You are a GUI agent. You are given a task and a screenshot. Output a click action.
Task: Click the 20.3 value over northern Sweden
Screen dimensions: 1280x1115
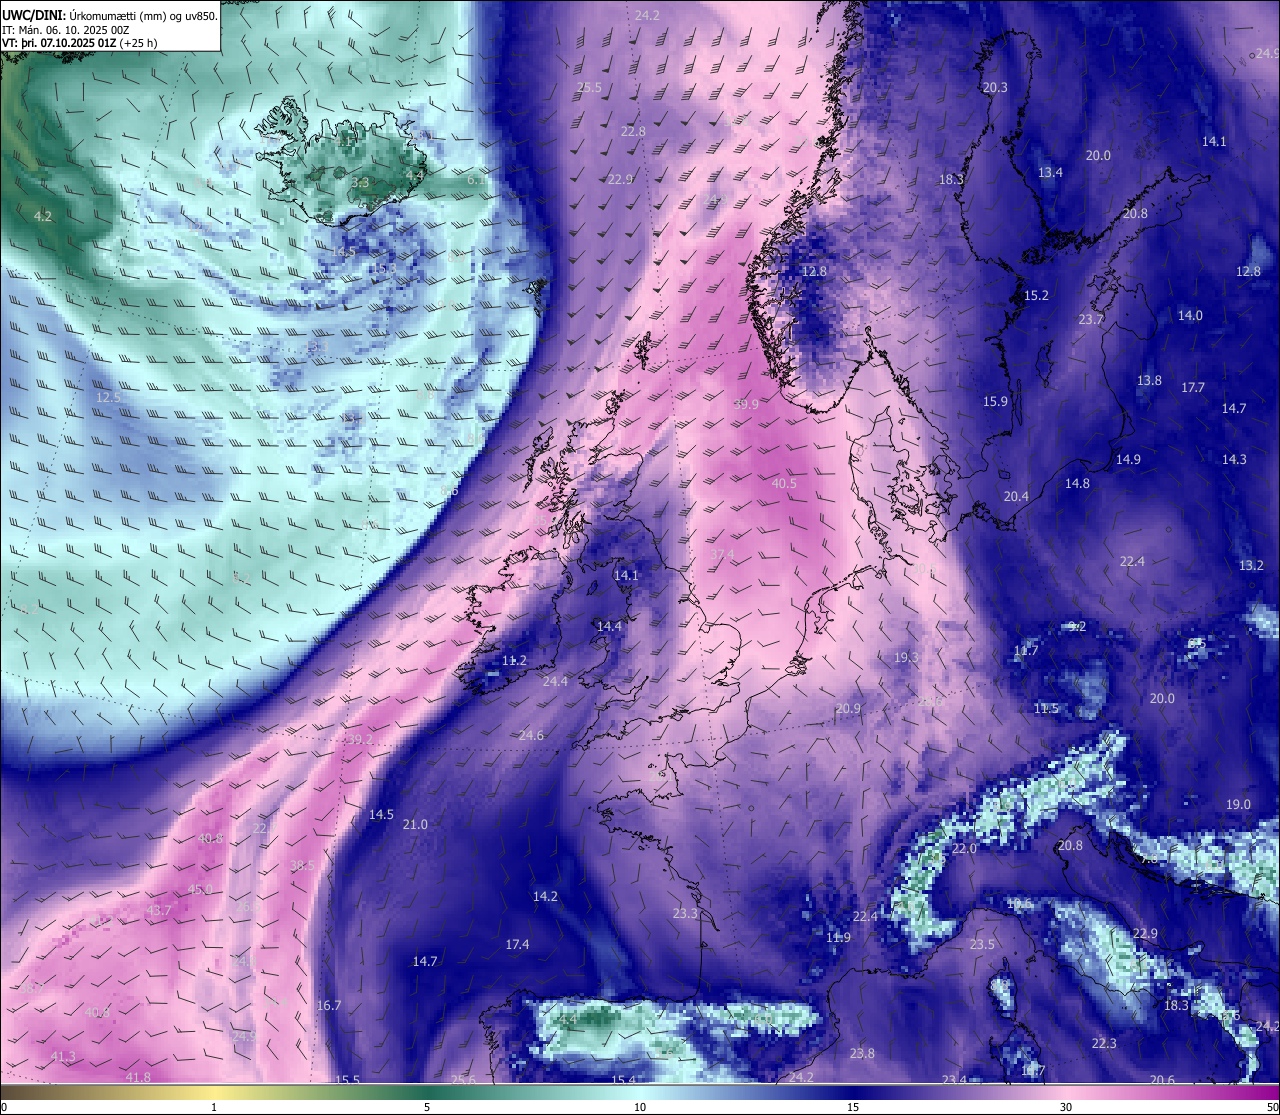tap(995, 87)
